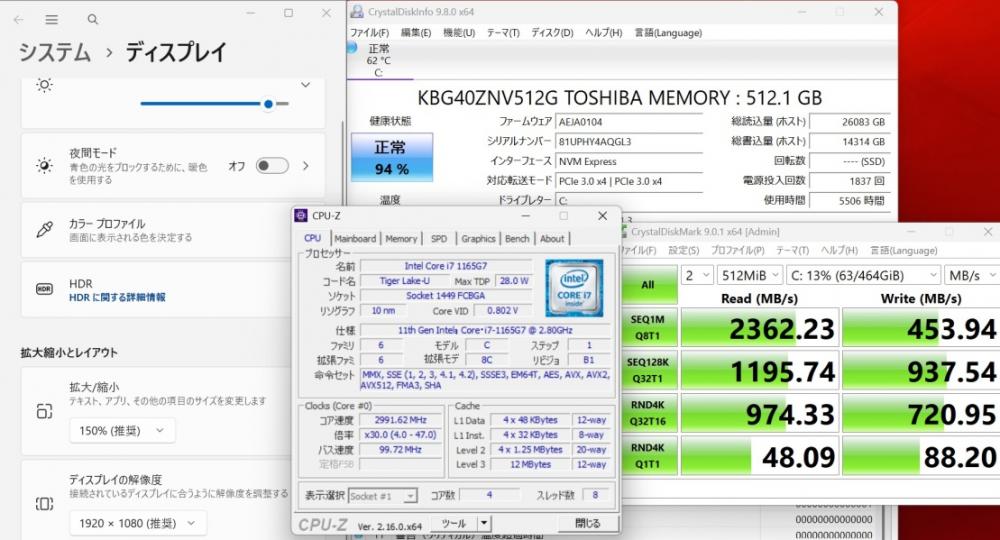Run the RND4K Q32T16 test

click(x=648, y=413)
